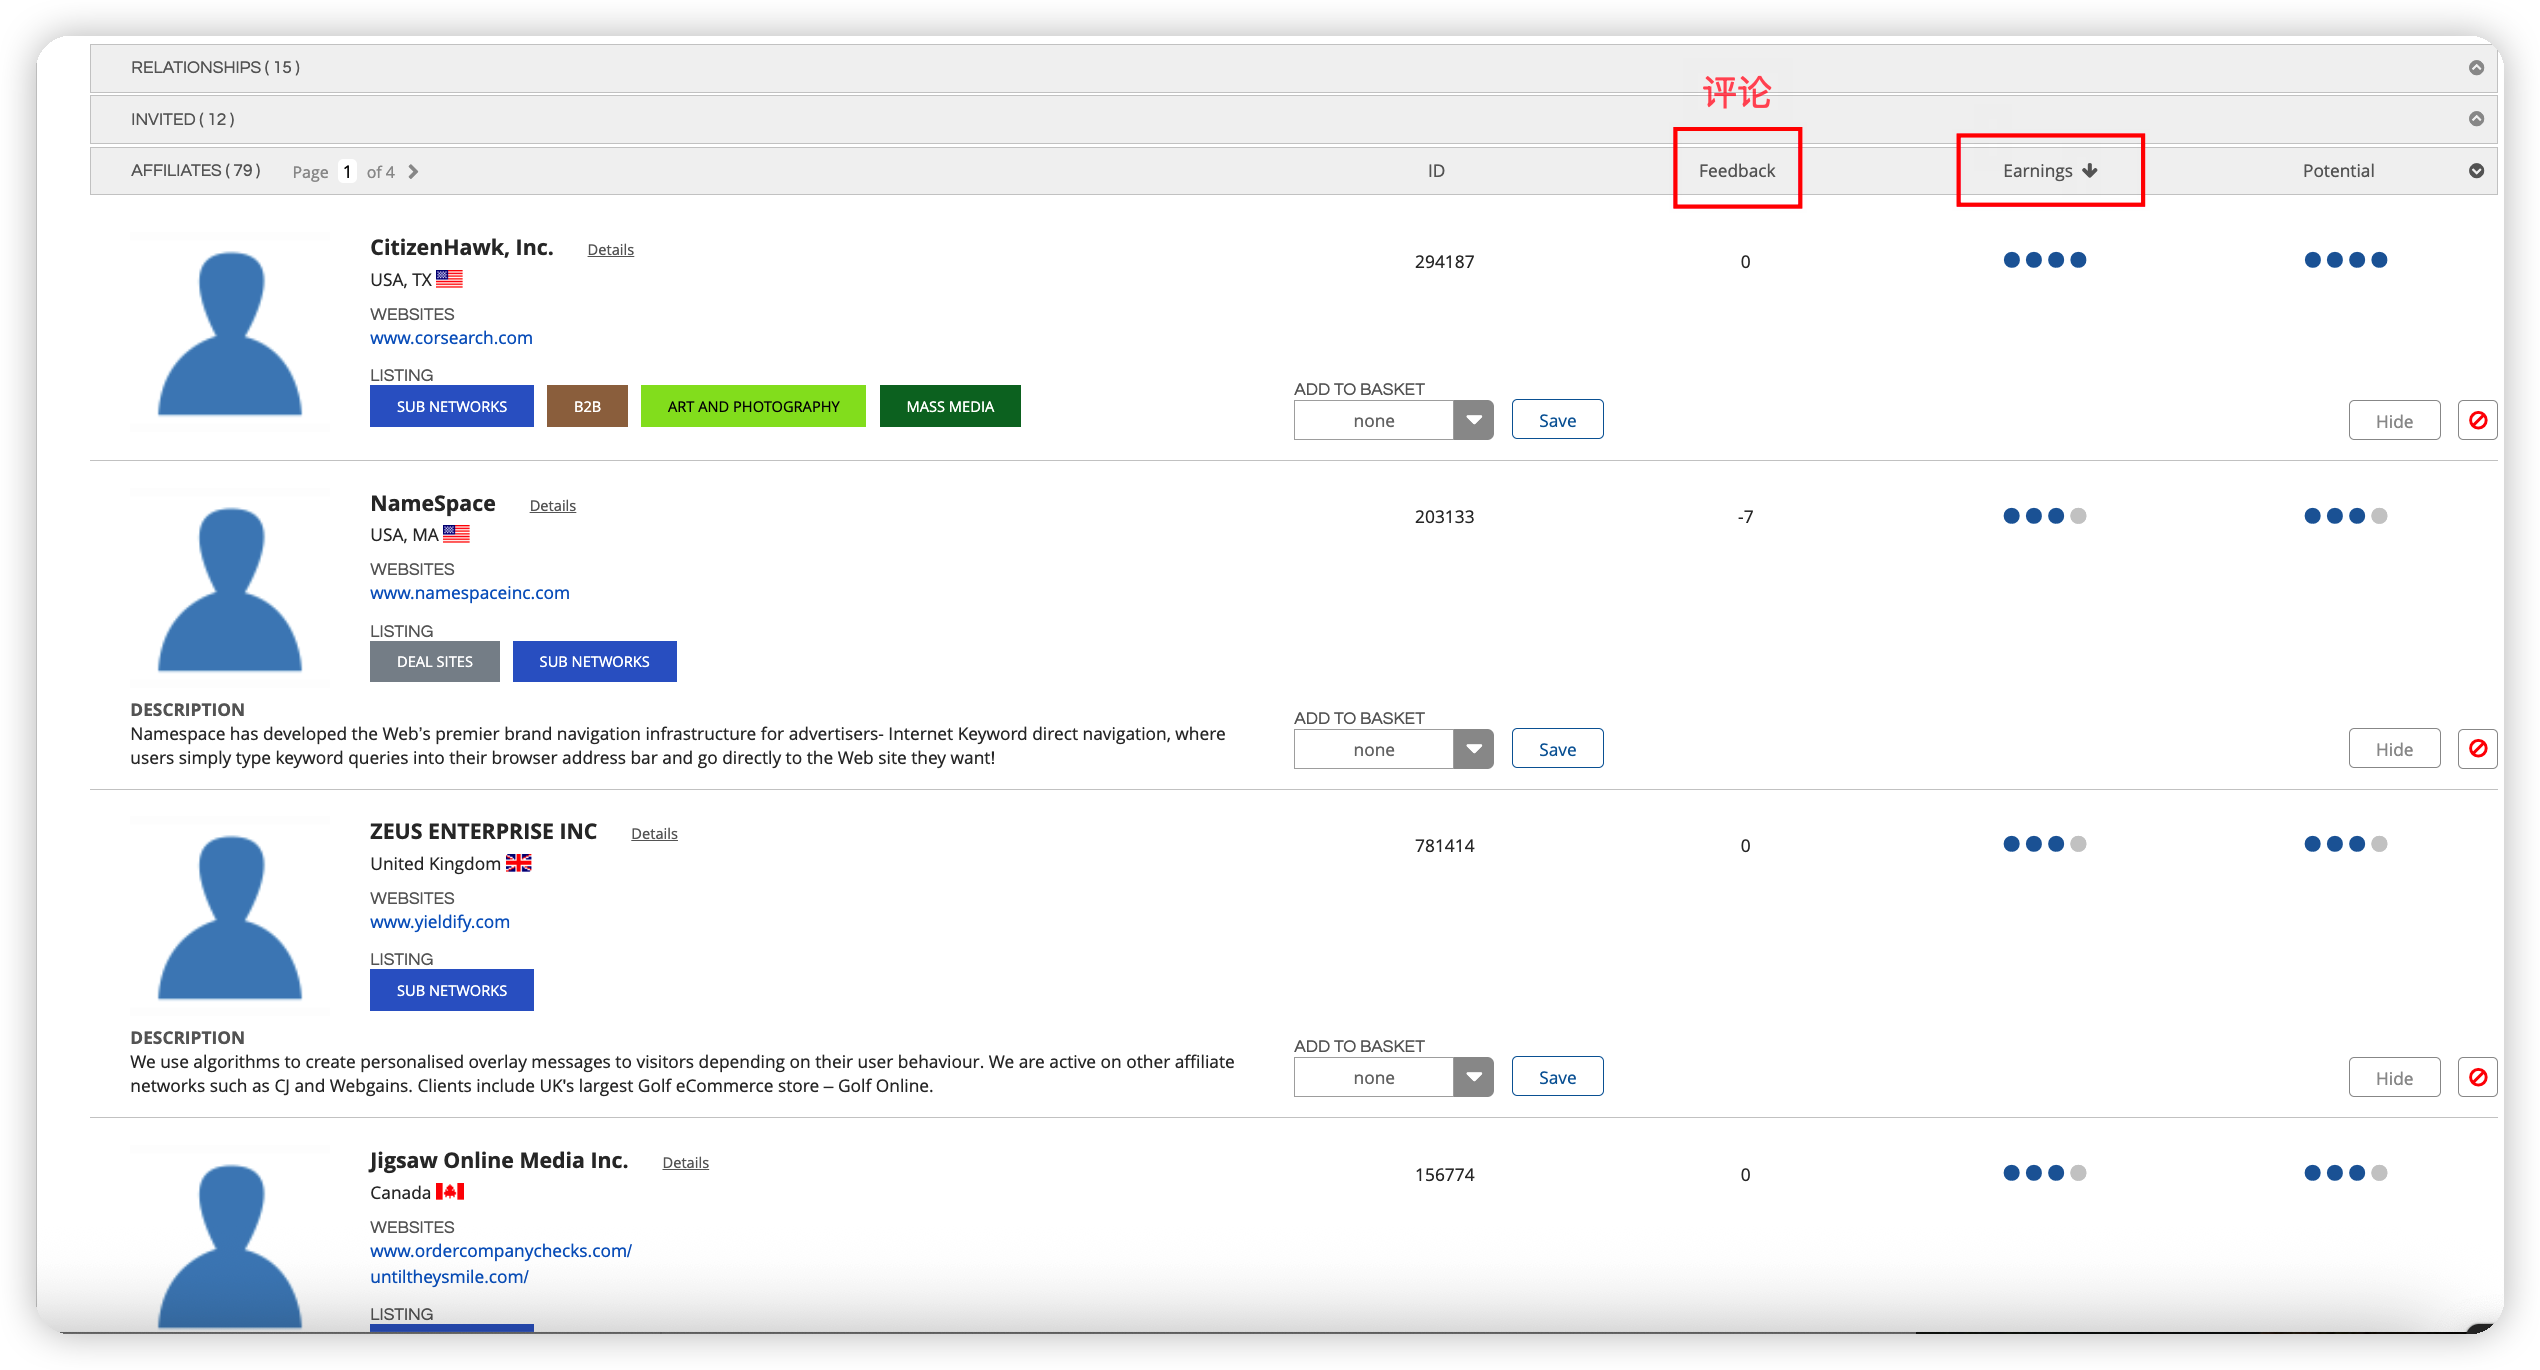Sort by the Feedback column header
The image size is (2540, 1370).
click(x=1736, y=171)
